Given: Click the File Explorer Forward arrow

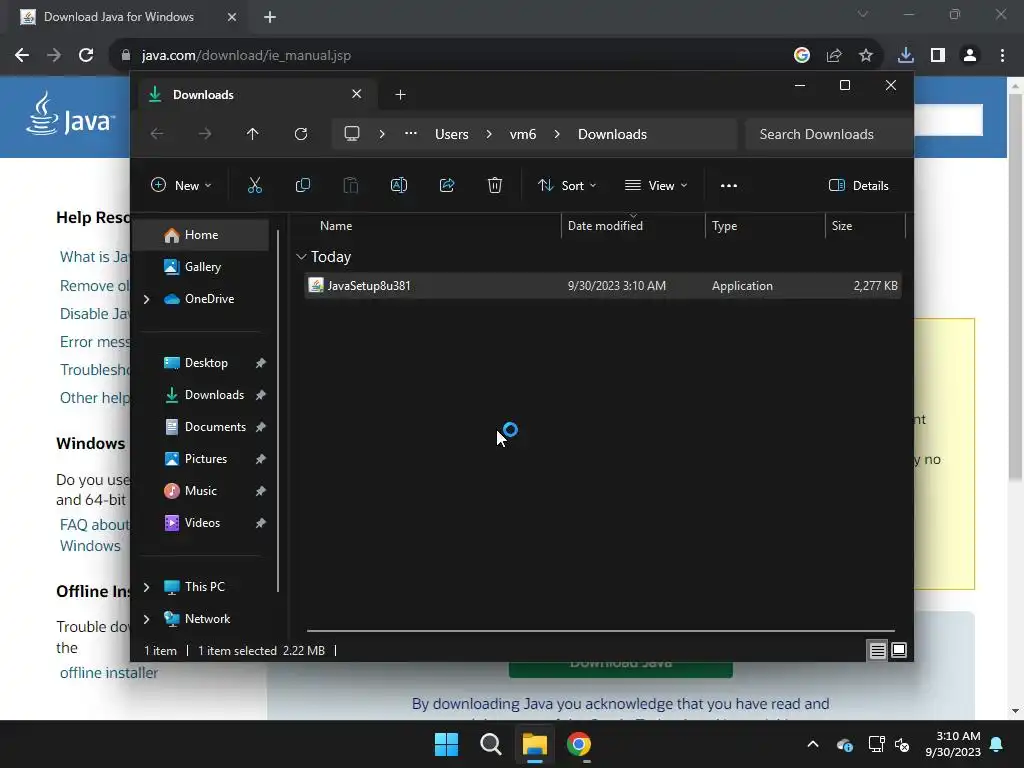Looking at the screenshot, I should click(205, 134).
